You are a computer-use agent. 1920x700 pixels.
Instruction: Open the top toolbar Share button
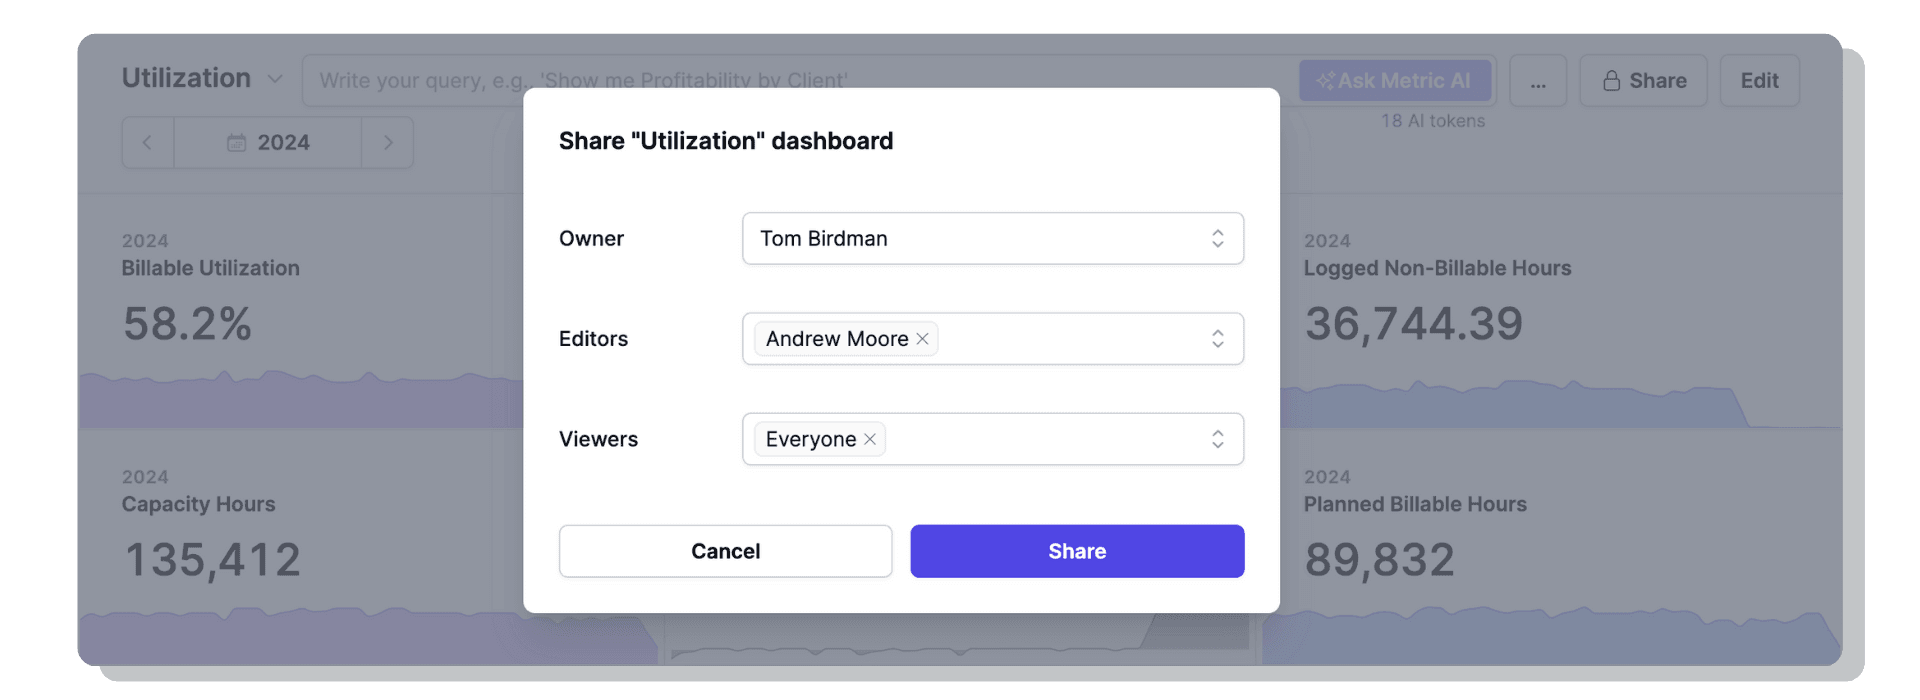click(x=1645, y=80)
